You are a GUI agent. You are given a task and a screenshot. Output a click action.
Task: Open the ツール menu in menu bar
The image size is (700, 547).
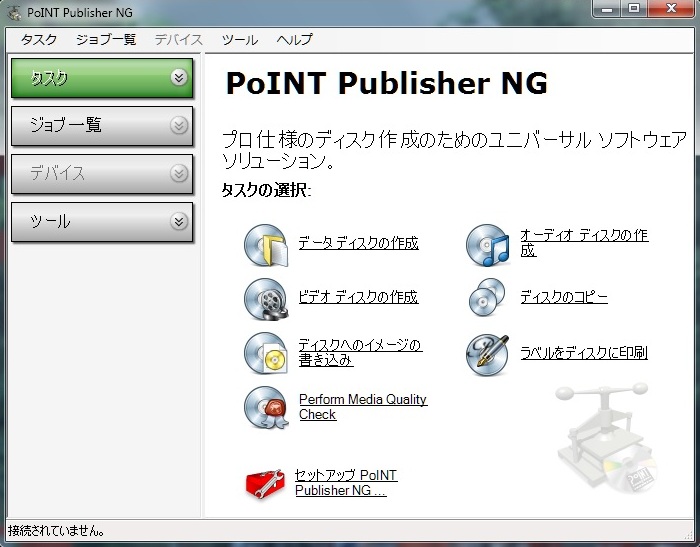pyautogui.click(x=240, y=40)
